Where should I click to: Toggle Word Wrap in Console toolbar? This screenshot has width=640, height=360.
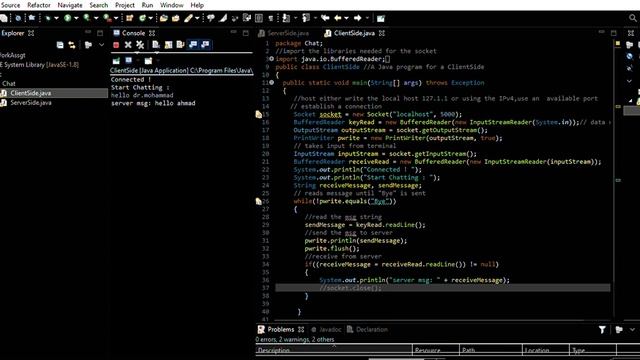point(180,45)
